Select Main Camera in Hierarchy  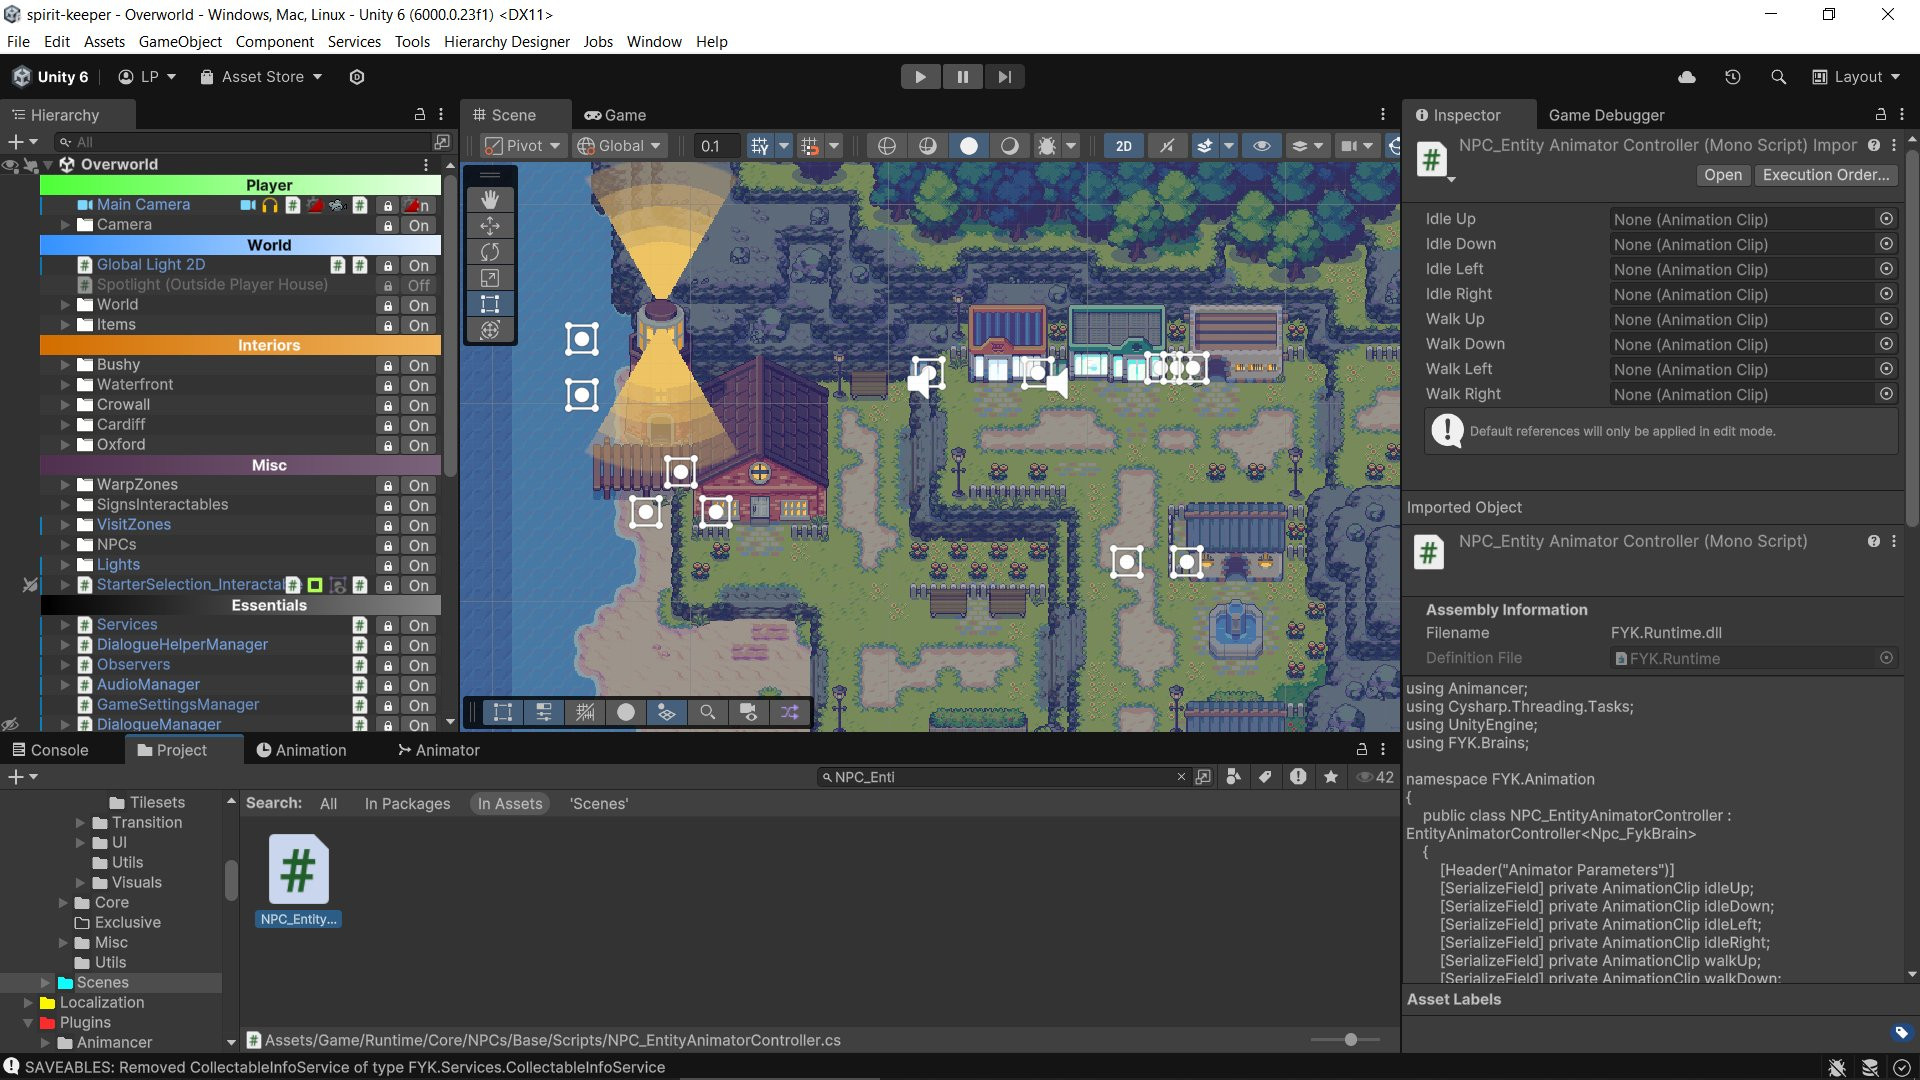point(143,204)
